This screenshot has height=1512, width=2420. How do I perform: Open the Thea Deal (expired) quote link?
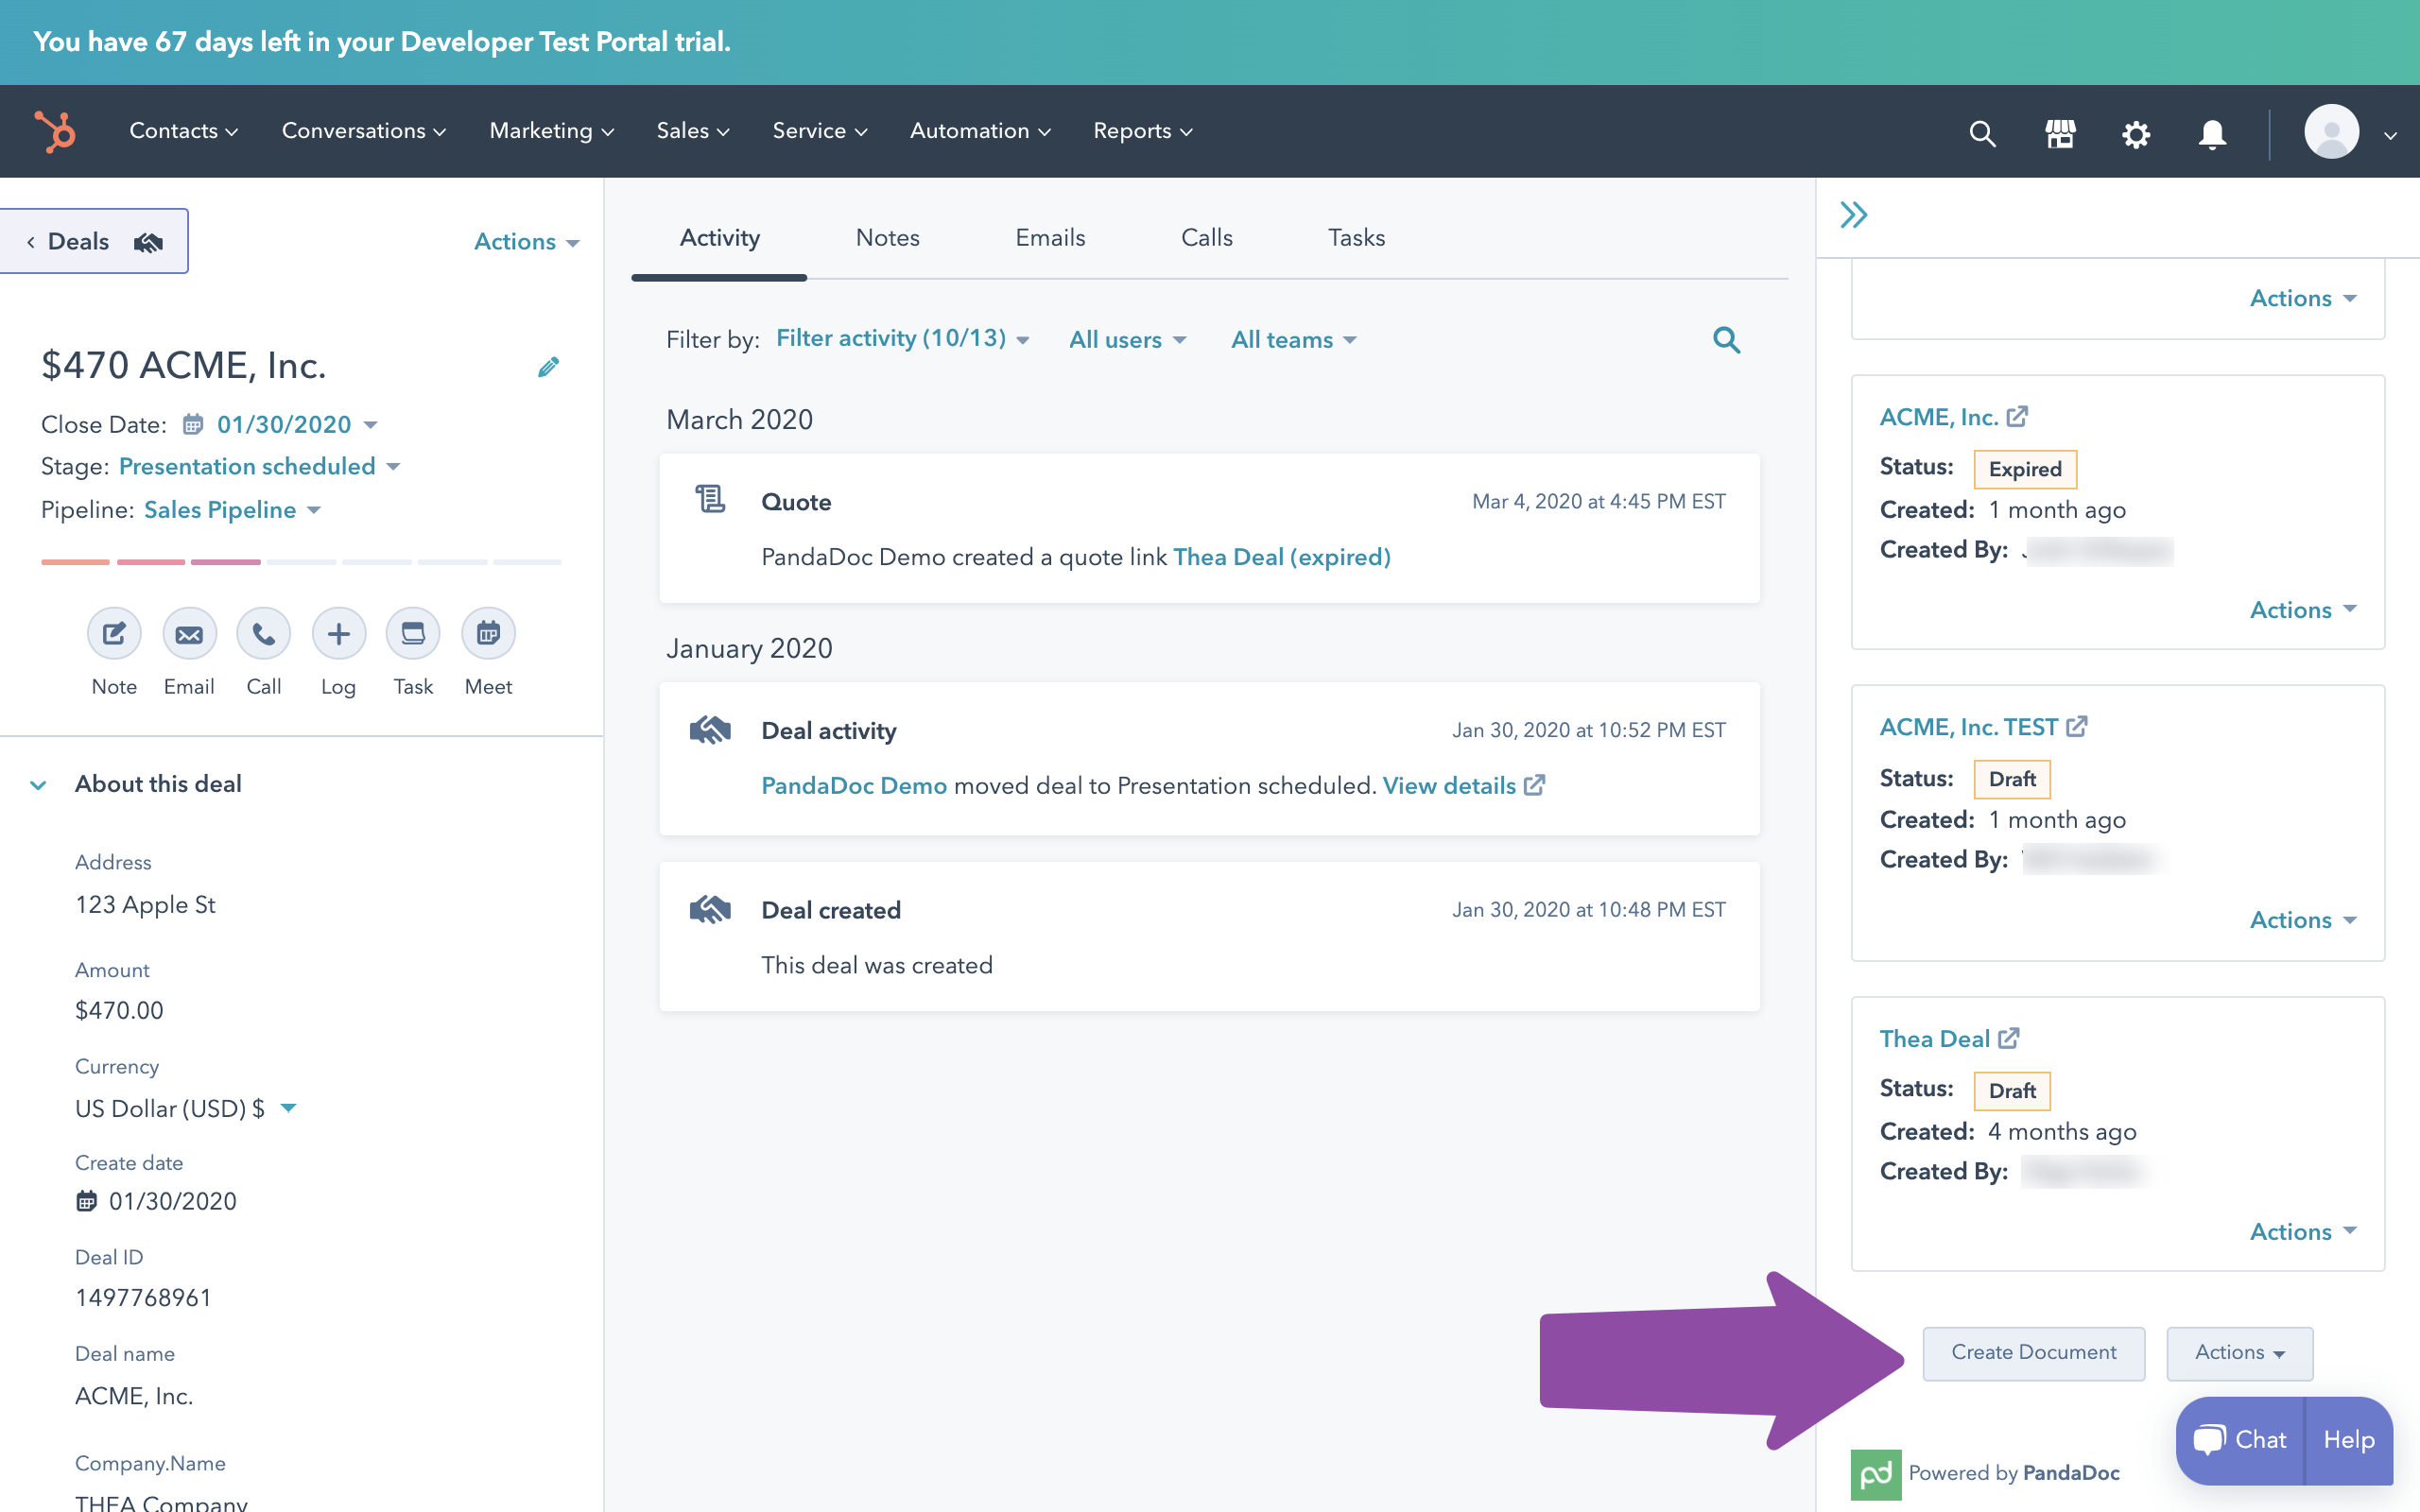1281,557
